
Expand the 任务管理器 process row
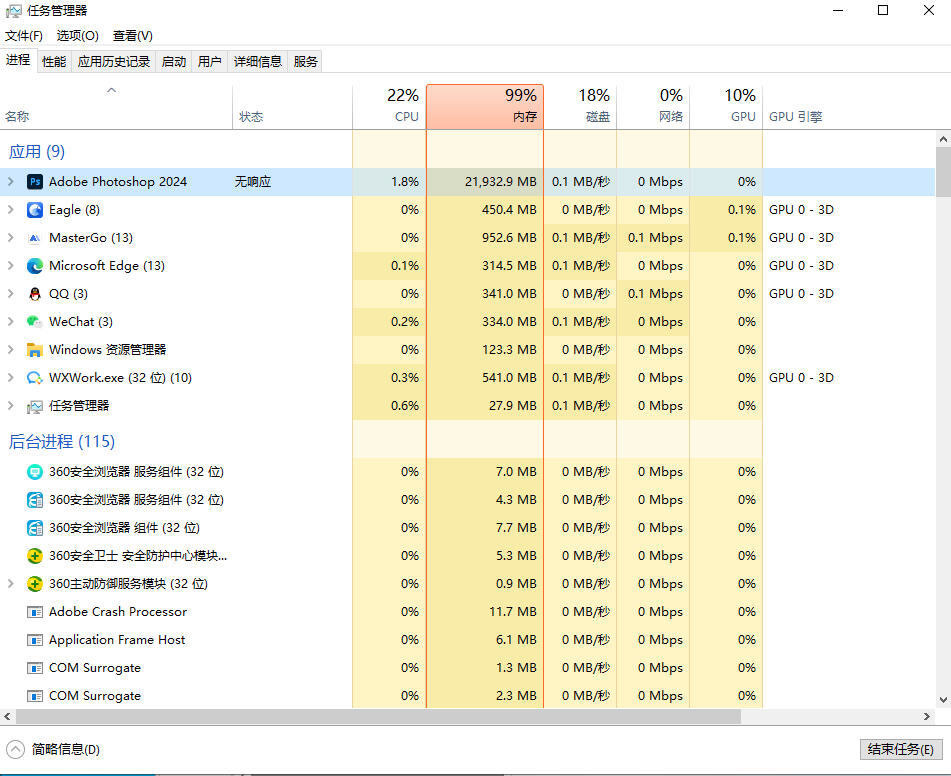[10, 405]
